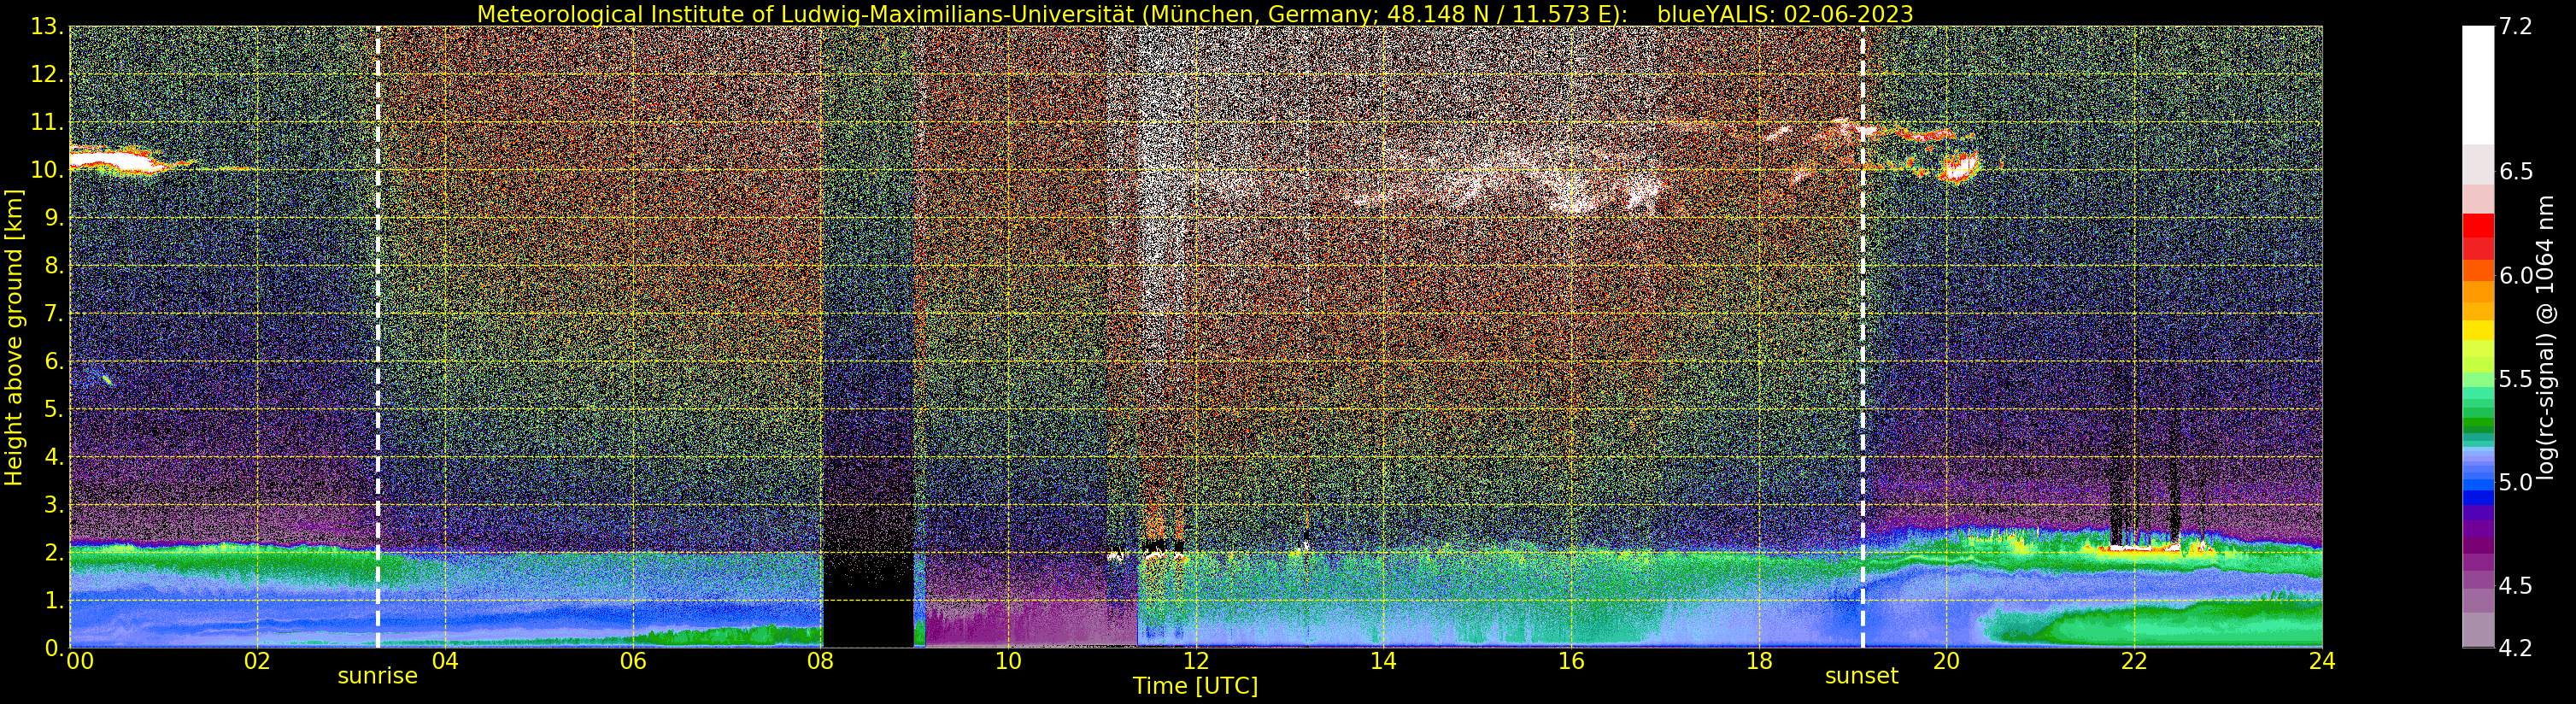Click the colorbar value "4.5"
Viewport: 2576px width, 704px height.
coord(2515,586)
